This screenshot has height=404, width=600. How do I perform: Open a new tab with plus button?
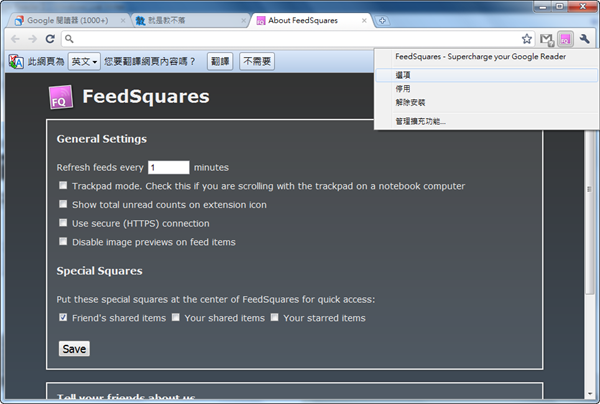coord(382,21)
